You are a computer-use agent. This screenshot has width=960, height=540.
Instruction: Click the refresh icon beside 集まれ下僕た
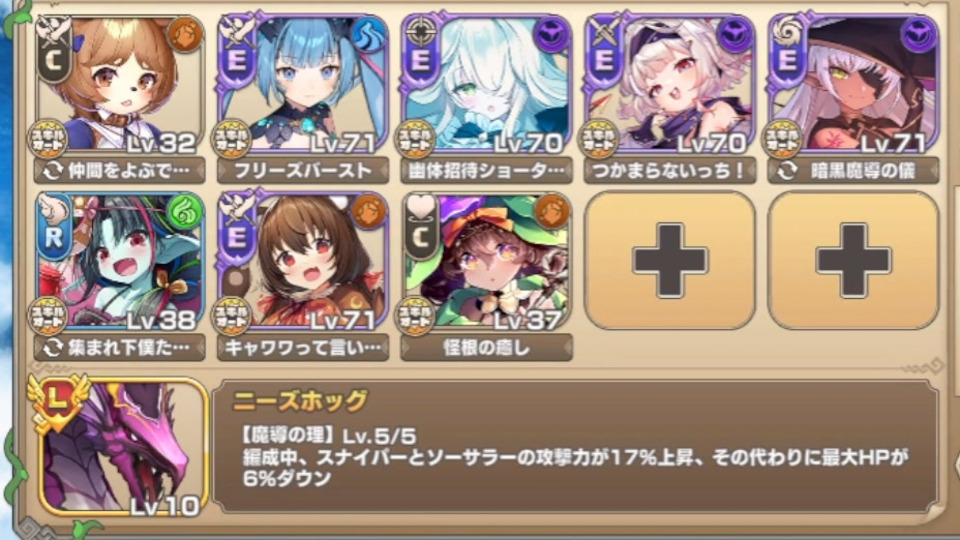[53, 348]
